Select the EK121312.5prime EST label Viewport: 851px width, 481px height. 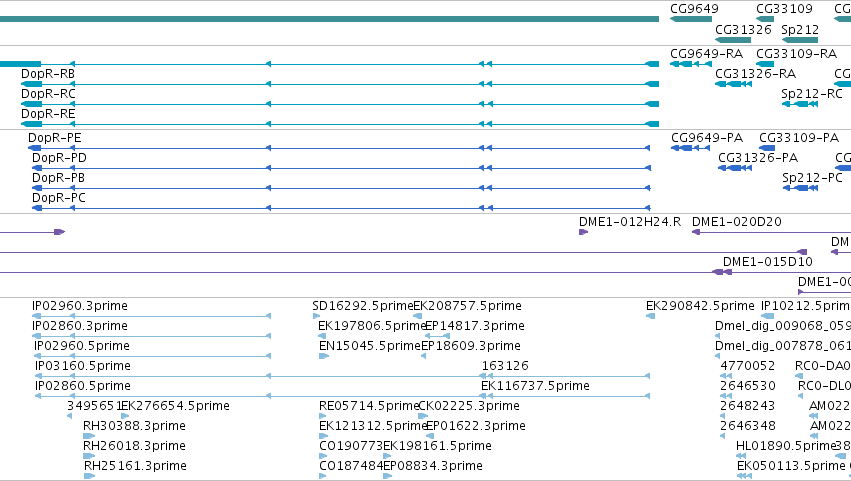pos(372,426)
